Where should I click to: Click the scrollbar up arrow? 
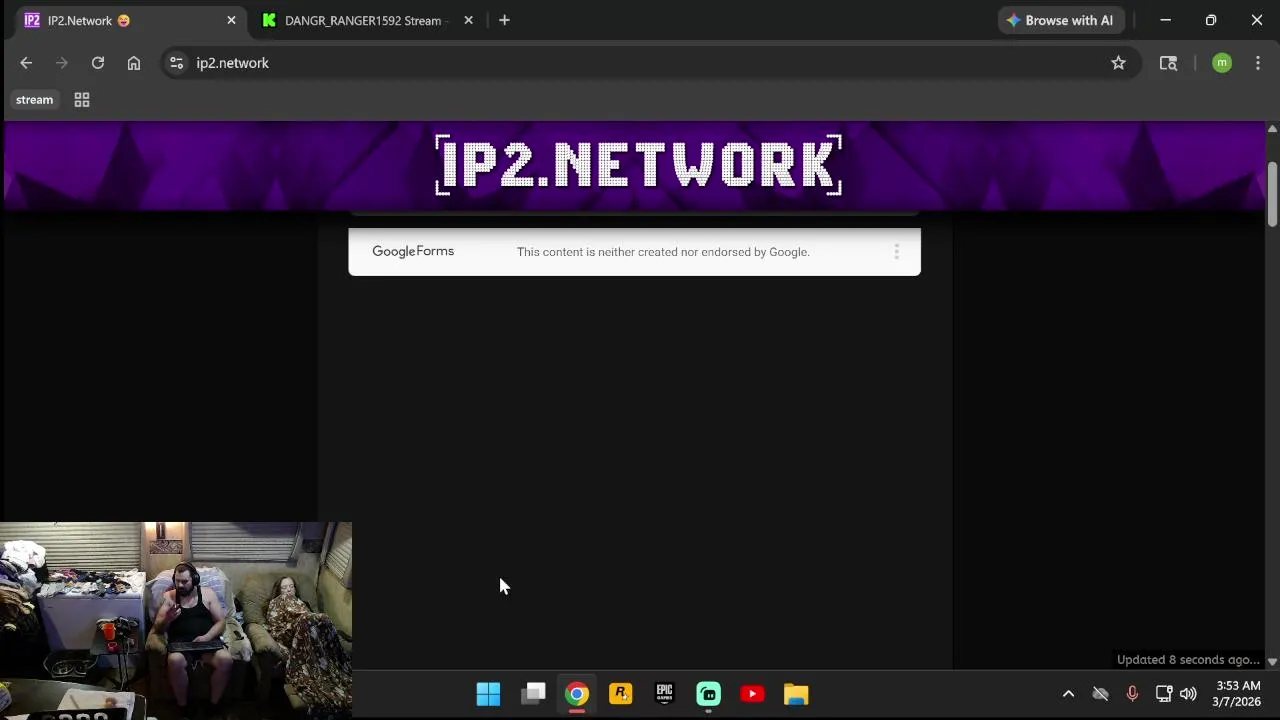point(1272,129)
